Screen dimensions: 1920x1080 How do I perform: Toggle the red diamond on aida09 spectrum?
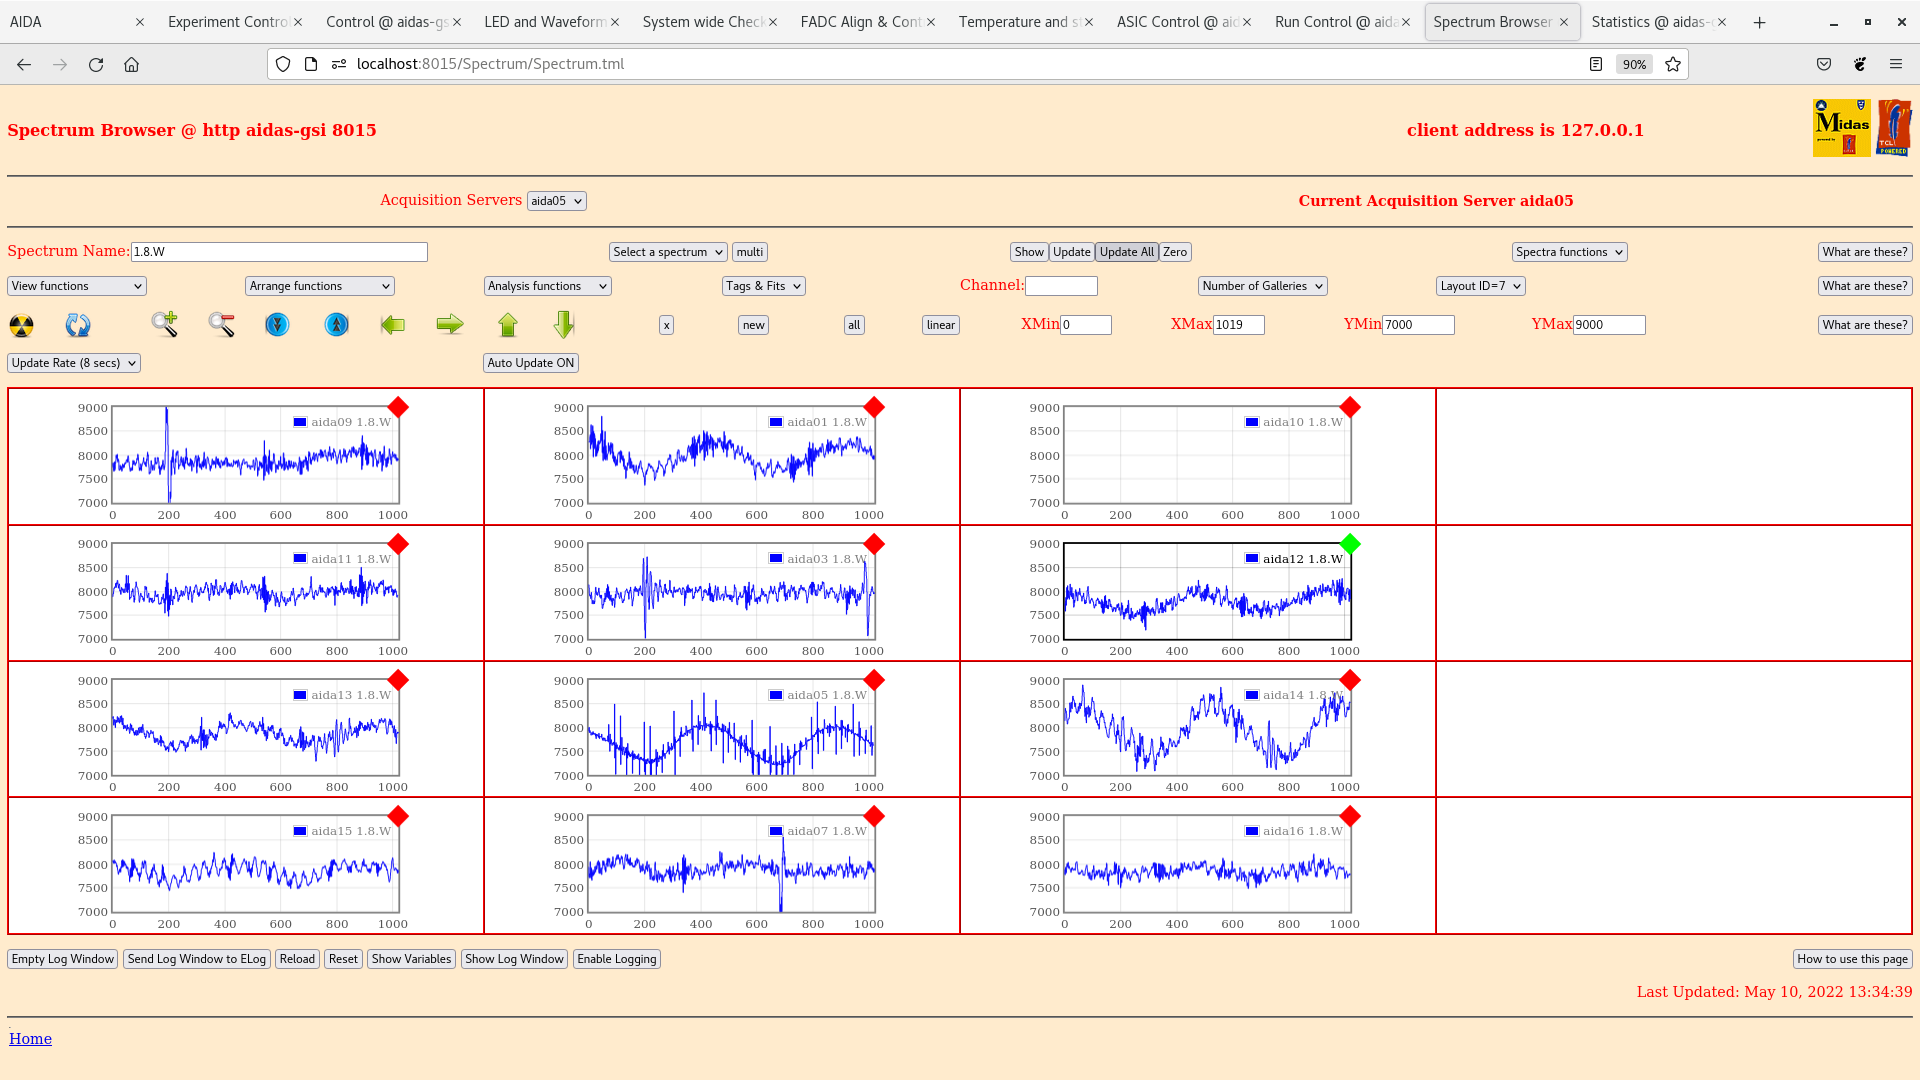pos(398,407)
